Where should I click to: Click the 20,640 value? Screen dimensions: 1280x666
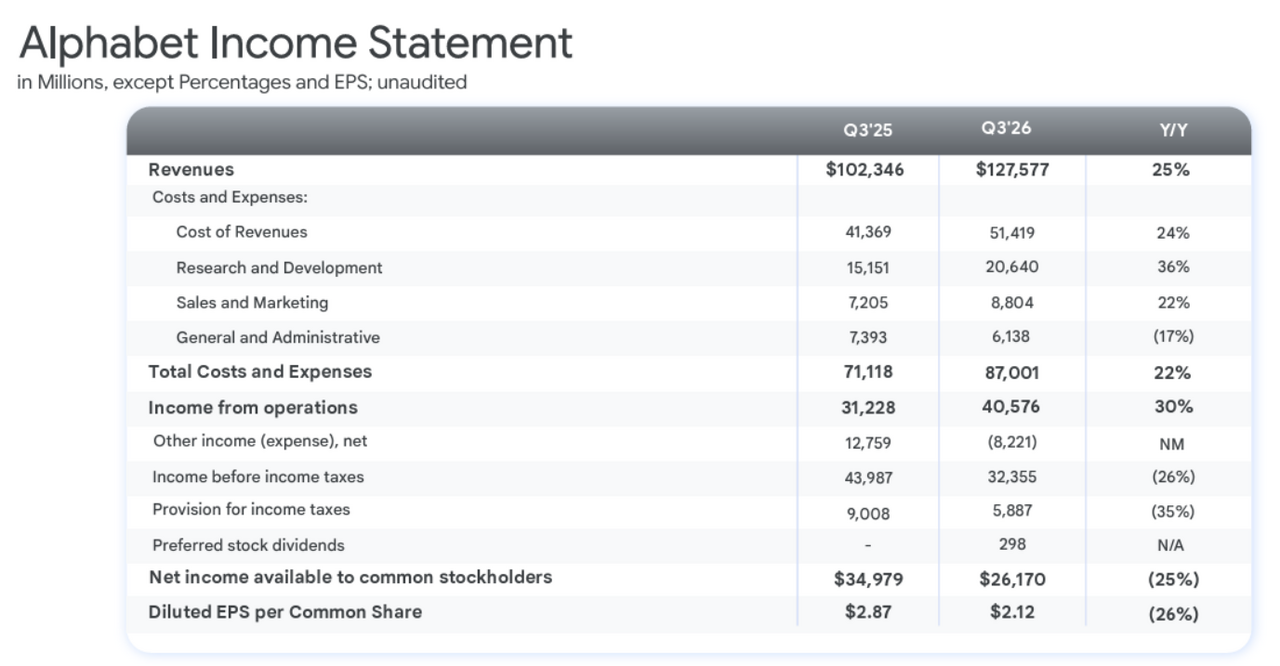click(1013, 267)
